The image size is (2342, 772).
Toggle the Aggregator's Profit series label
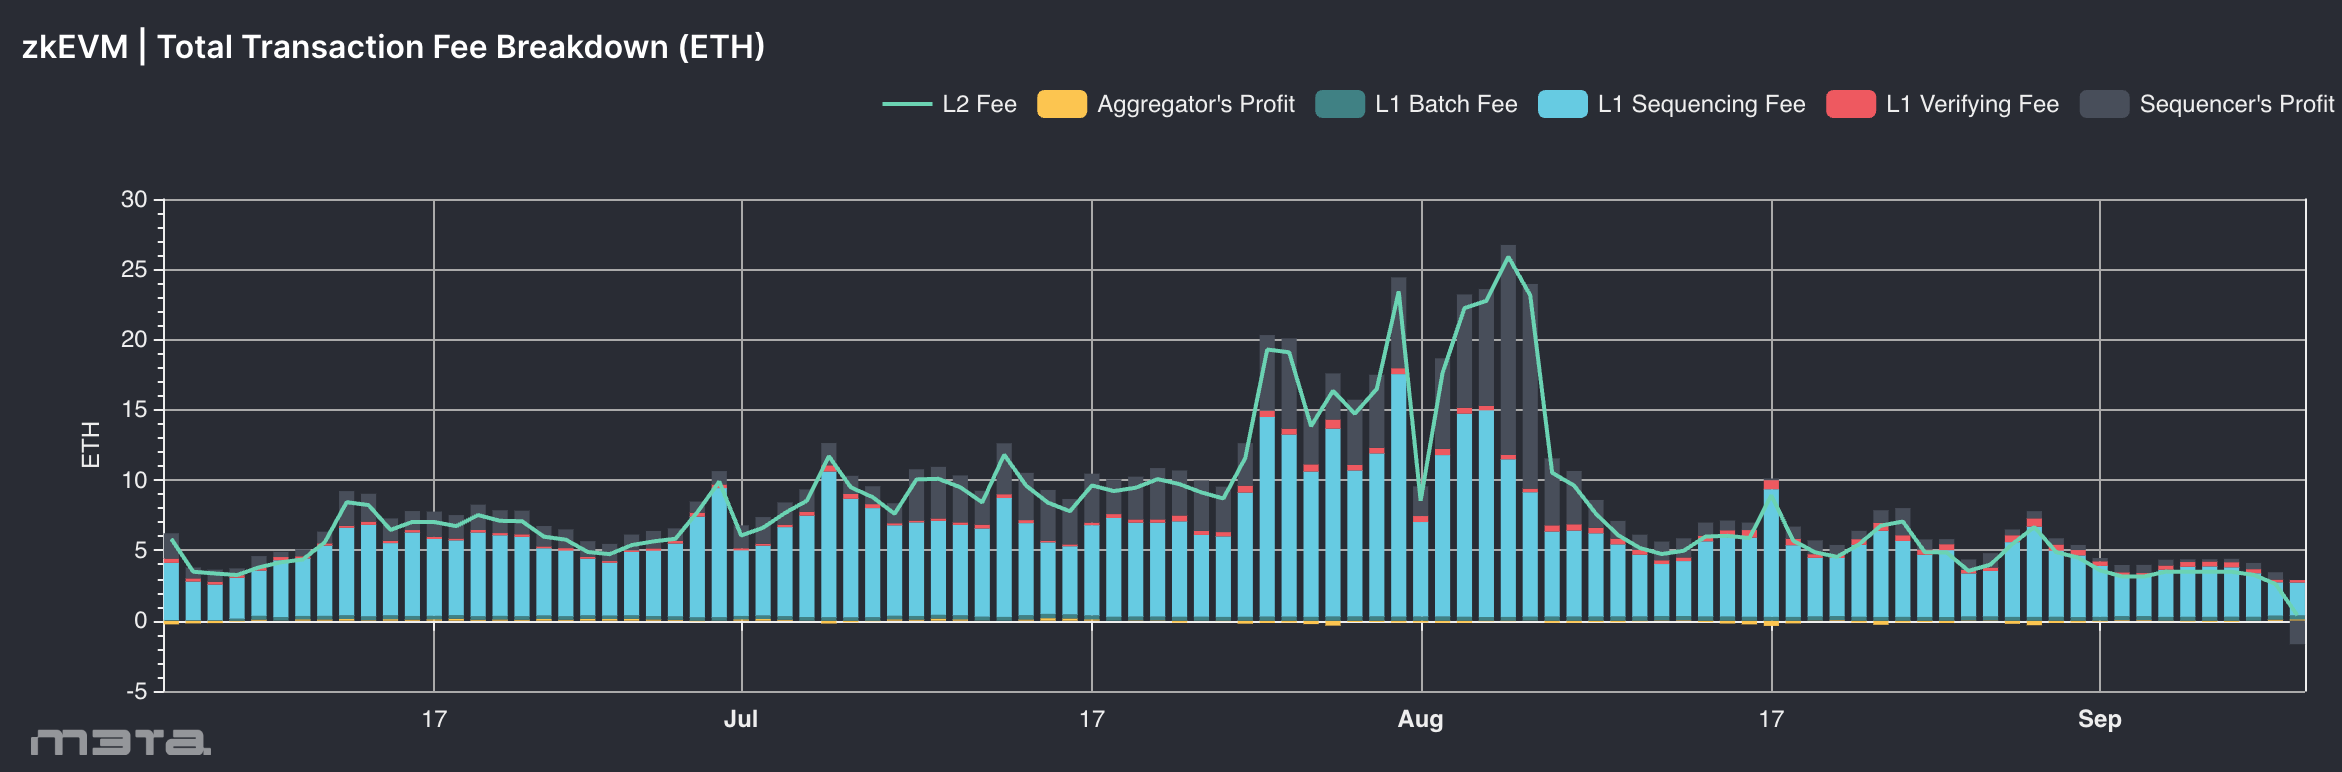coord(1196,104)
